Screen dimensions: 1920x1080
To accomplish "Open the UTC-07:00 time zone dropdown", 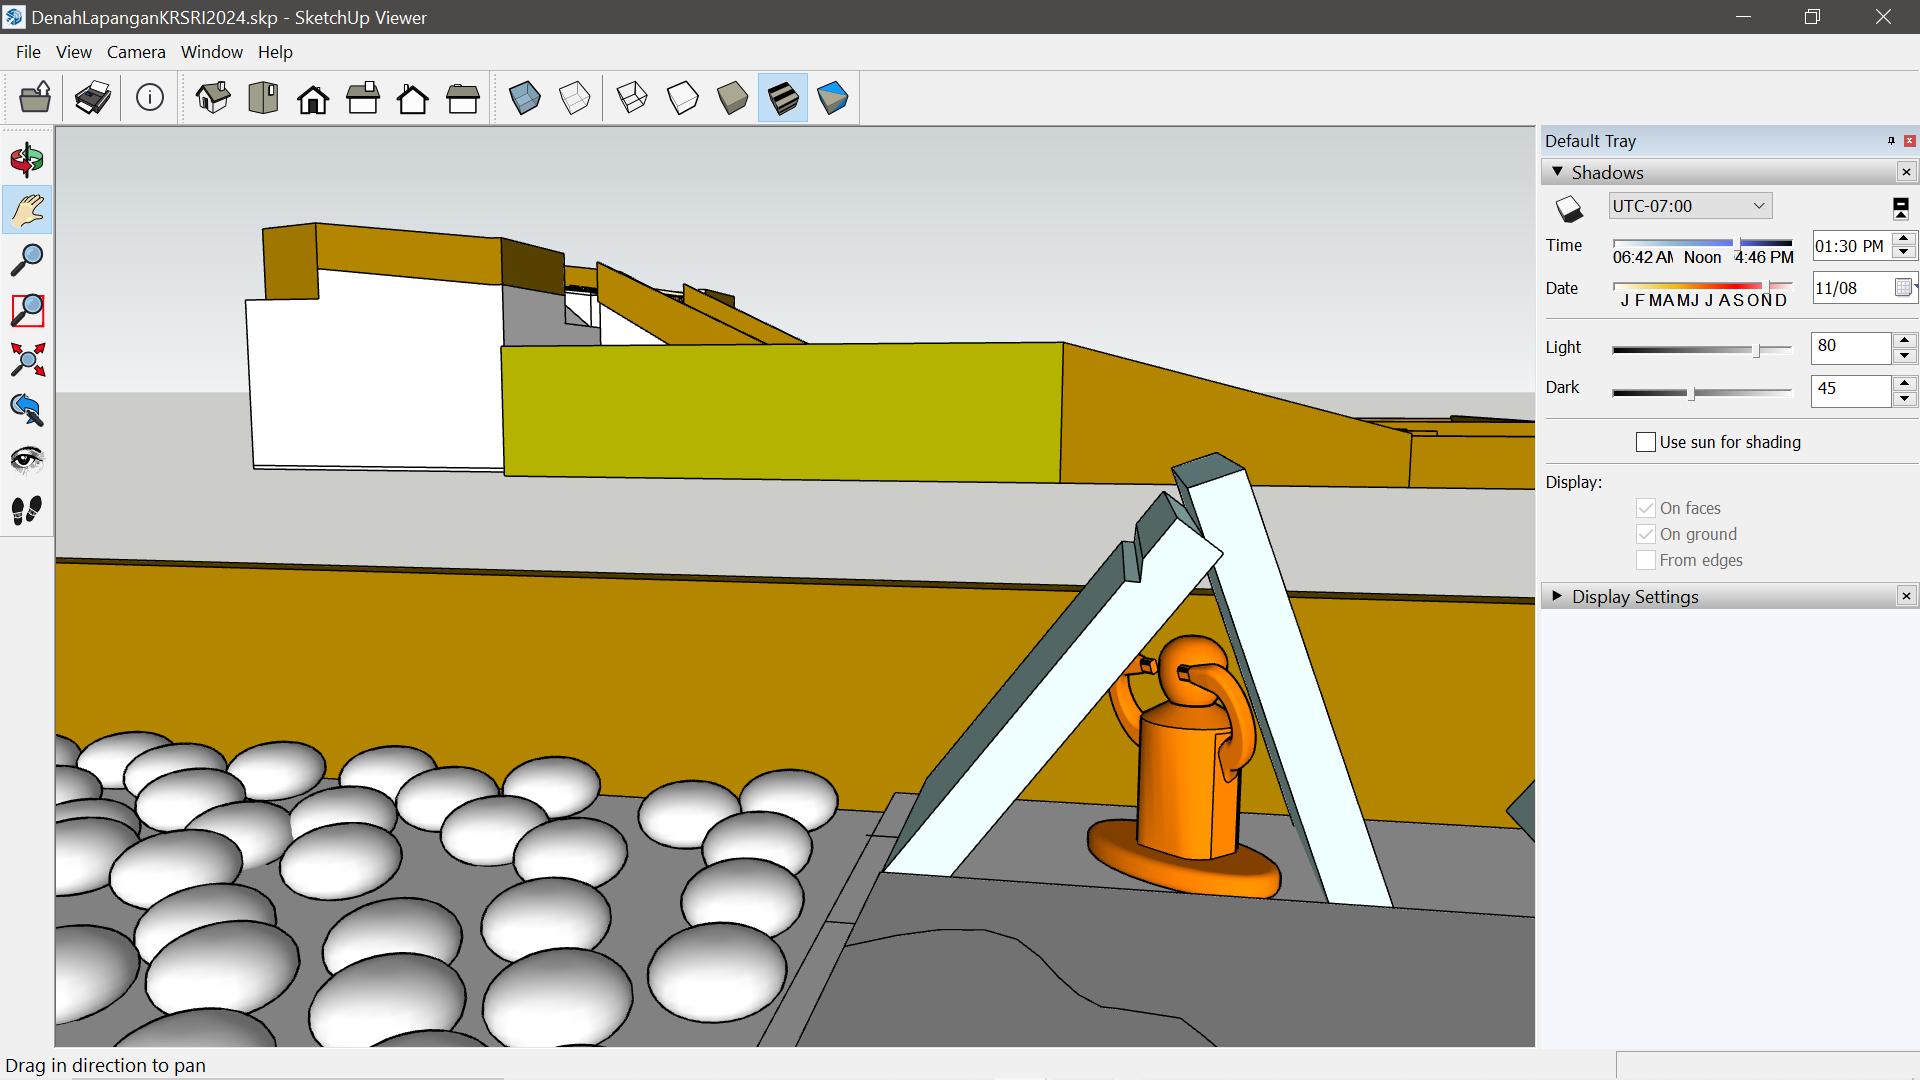I will coord(1690,206).
